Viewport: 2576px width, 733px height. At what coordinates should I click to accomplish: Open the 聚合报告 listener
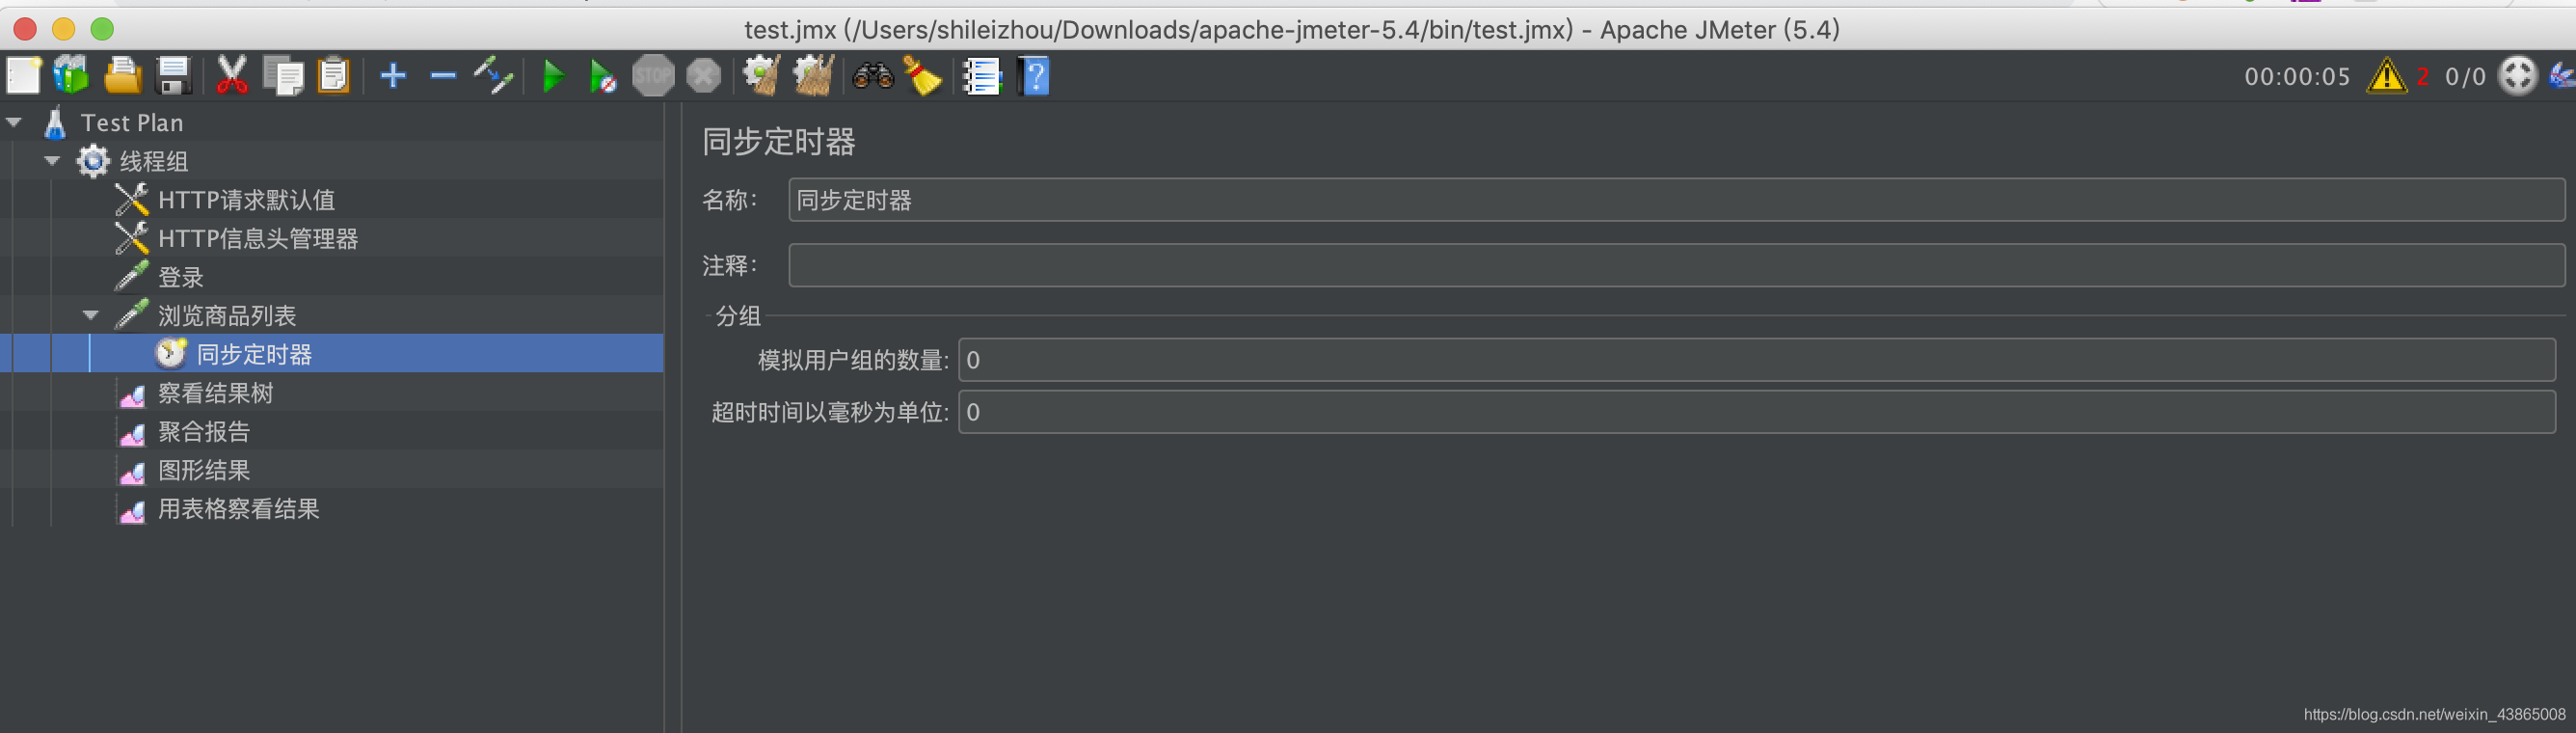[x=203, y=432]
